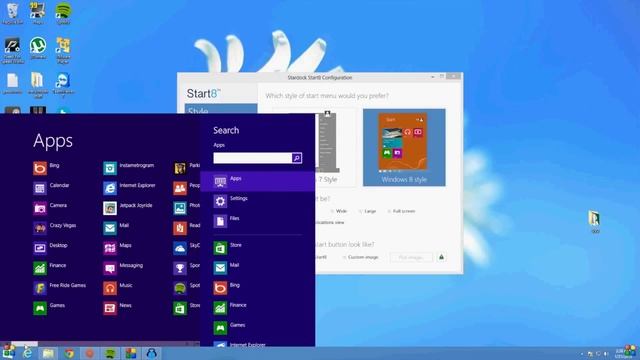Open Instametrogram app
This screenshot has height=360, width=640.
[129, 168]
